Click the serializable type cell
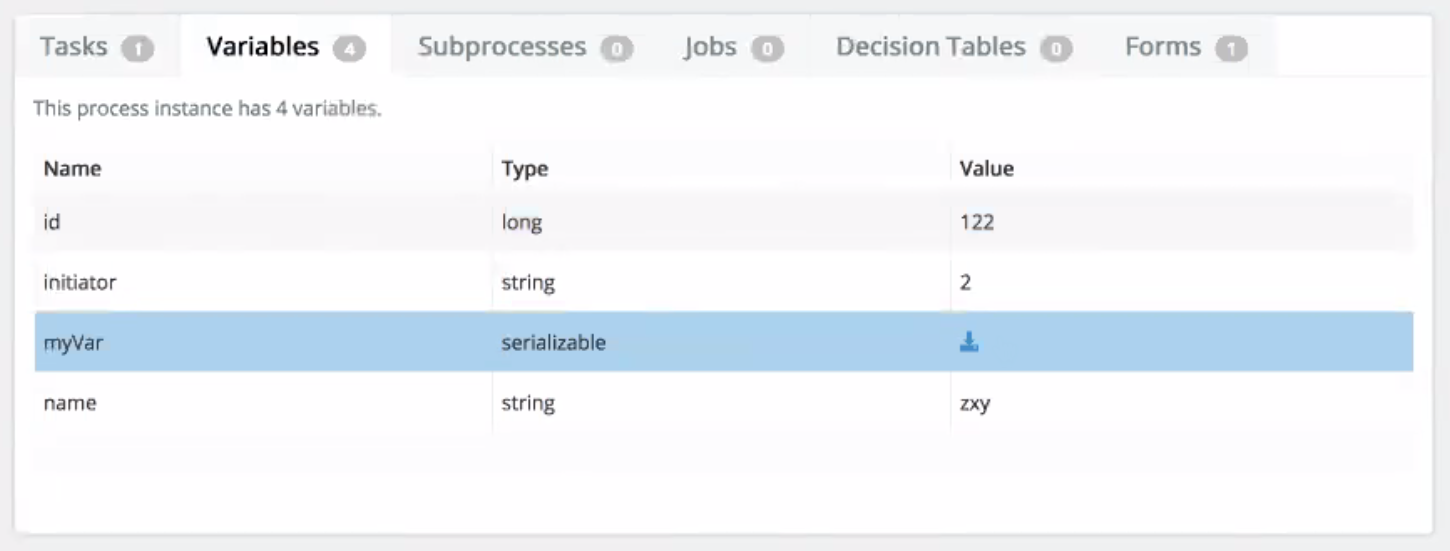 click(x=553, y=343)
